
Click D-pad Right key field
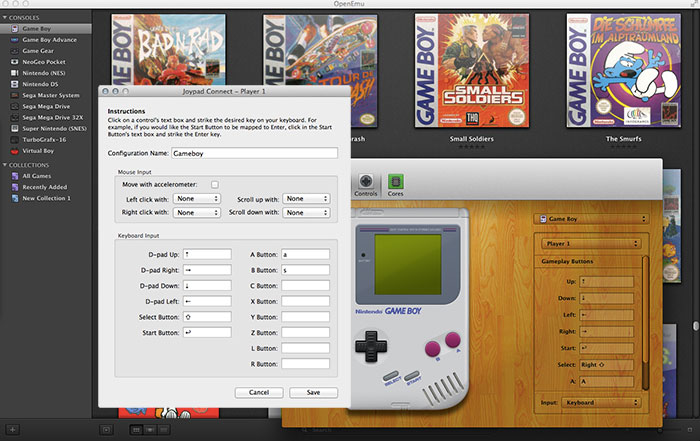tap(207, 270)
